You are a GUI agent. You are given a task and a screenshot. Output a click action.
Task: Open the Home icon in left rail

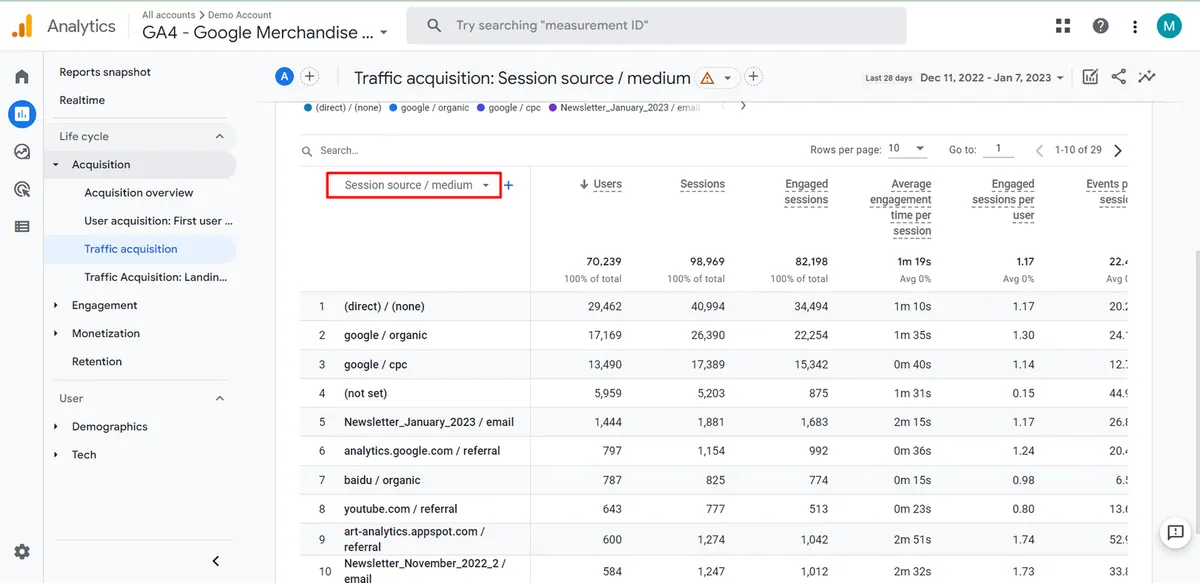[x=22, y=77]
